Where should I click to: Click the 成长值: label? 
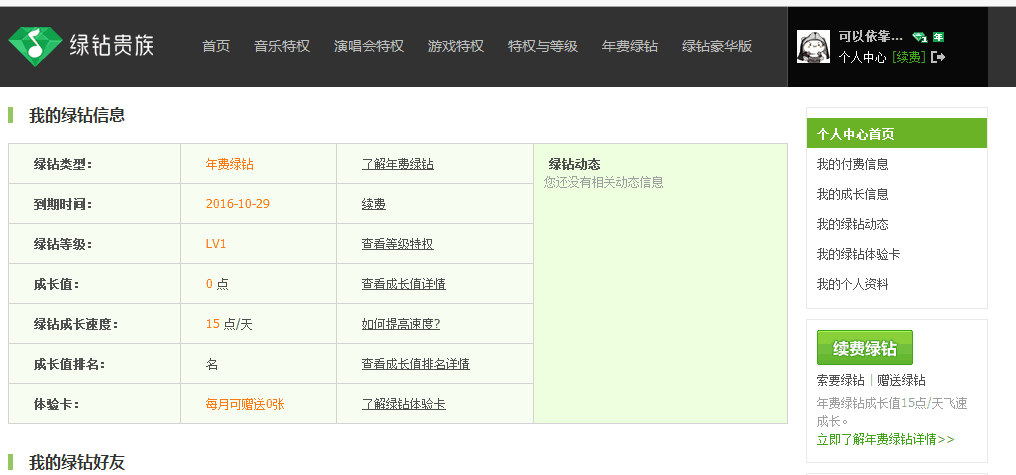coord(56,284)
